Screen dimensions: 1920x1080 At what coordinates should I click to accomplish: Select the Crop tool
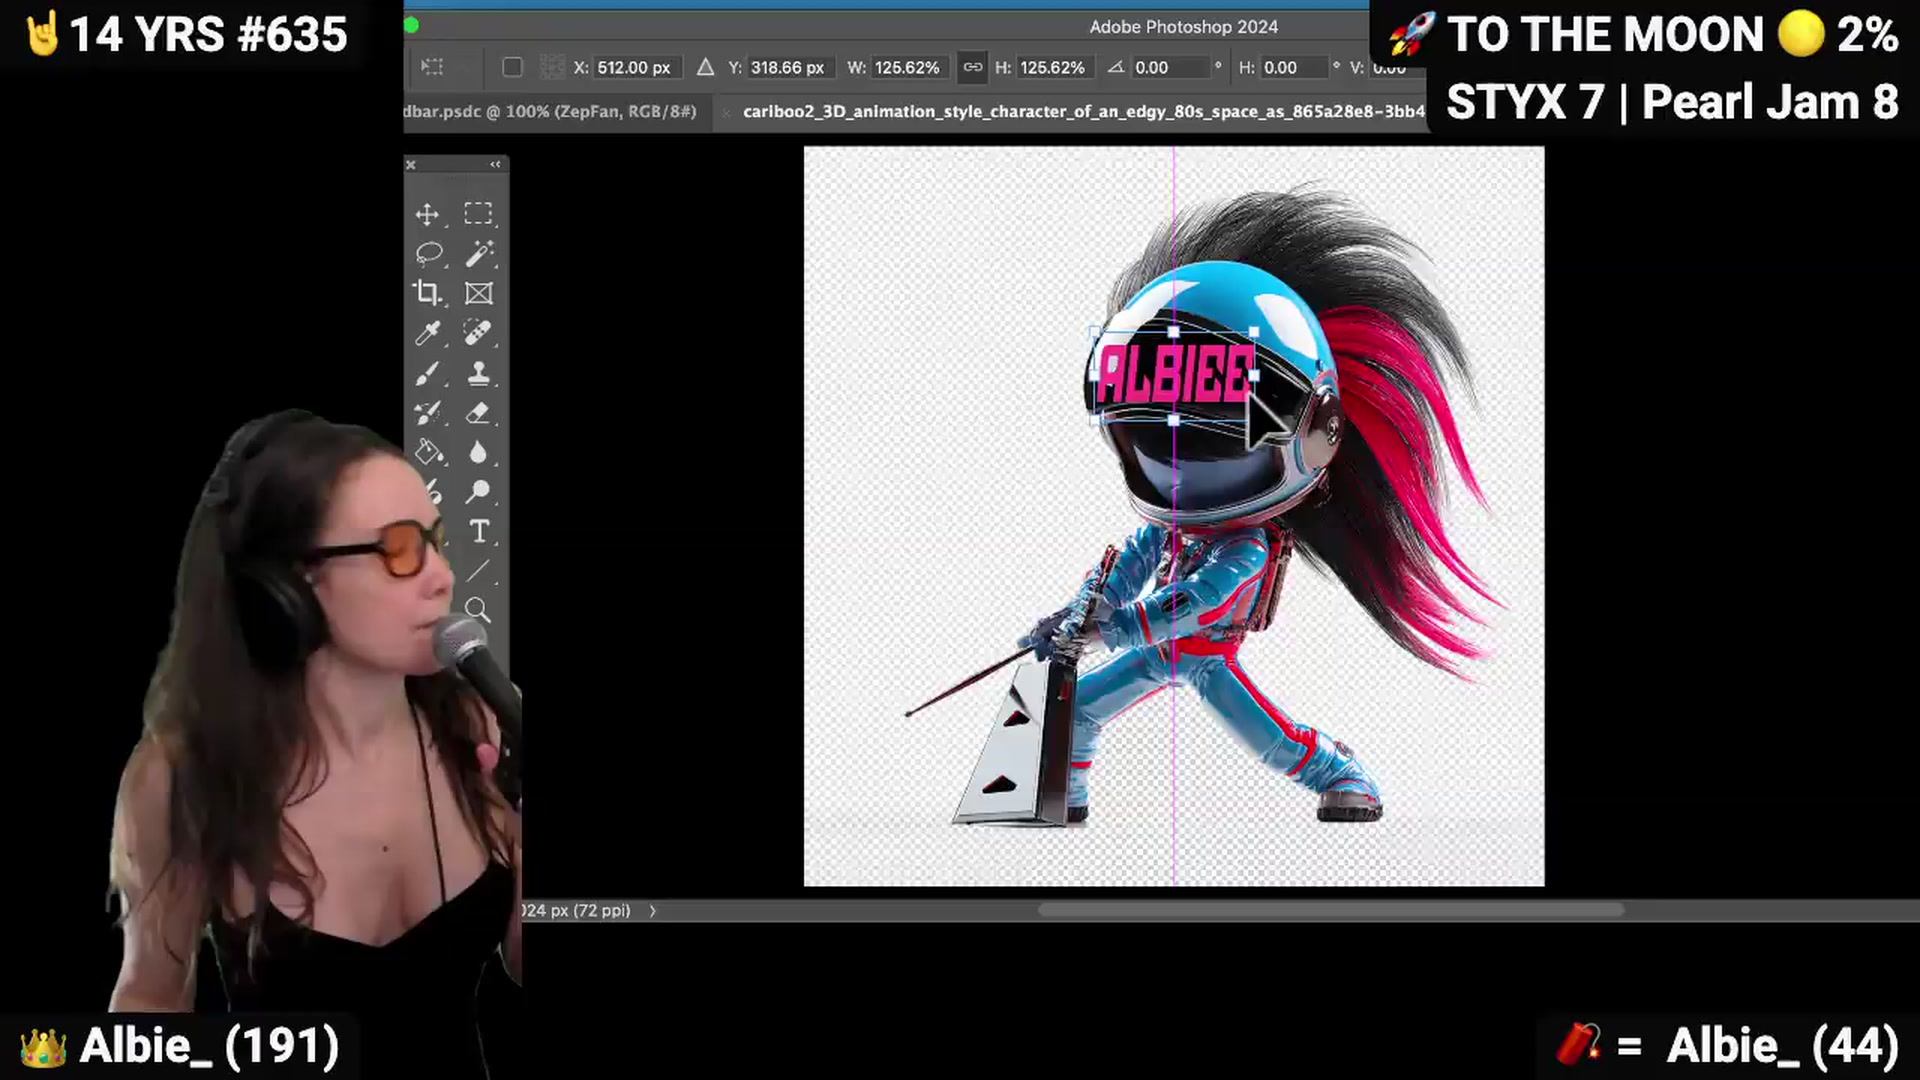click(427, 293)
